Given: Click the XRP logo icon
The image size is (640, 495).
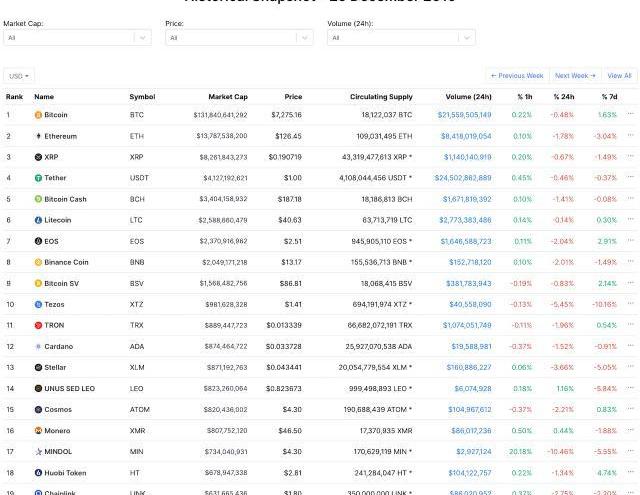Looking at the screenshot, I should coord(39,157).
